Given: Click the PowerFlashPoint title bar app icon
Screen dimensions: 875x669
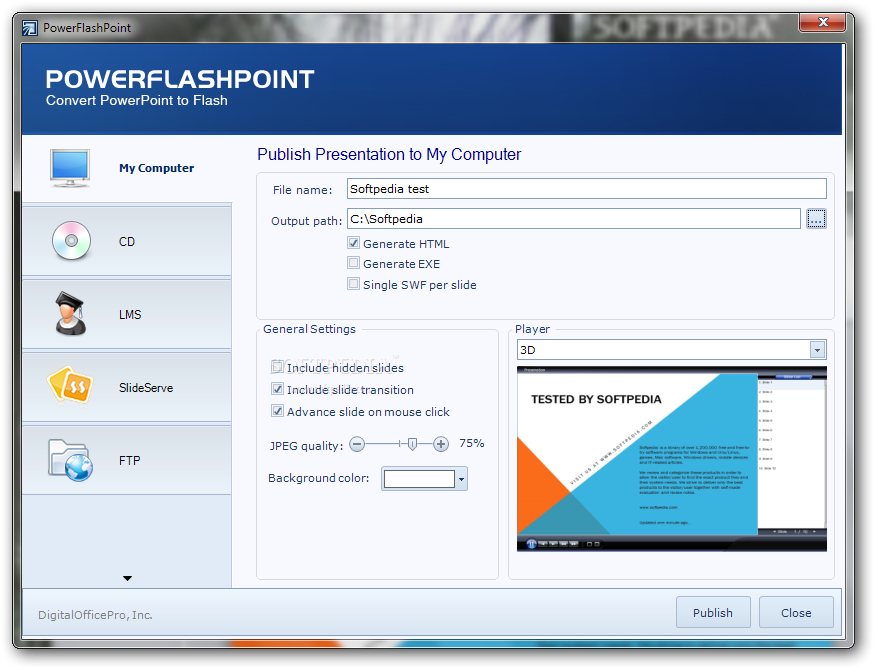Looking at the screenshot, I should tap(30, 28).
